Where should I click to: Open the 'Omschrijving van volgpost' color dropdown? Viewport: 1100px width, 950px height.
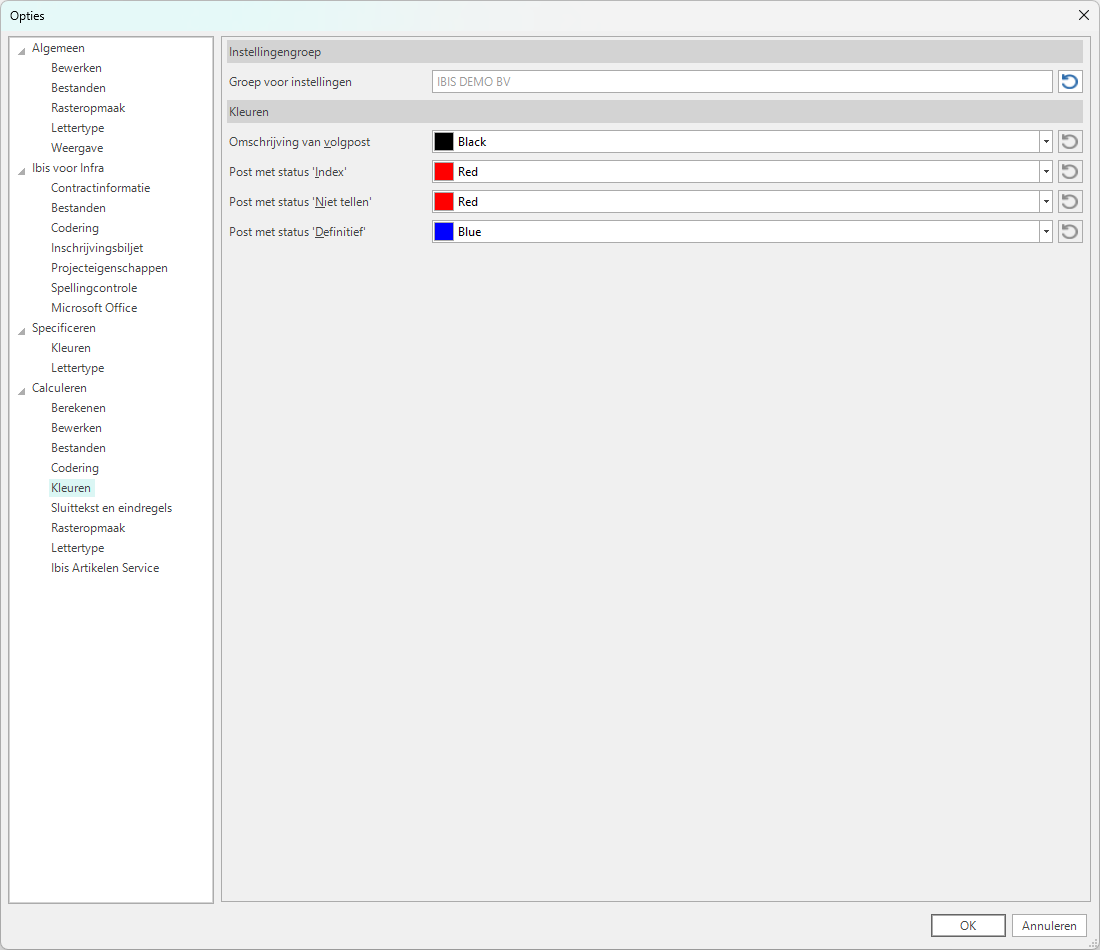1046,142
